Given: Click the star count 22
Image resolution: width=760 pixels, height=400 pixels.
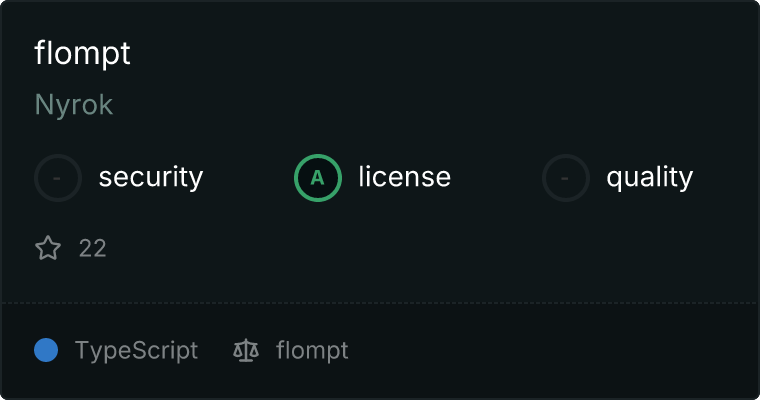Looking at the screenshot, I should 93,248.
